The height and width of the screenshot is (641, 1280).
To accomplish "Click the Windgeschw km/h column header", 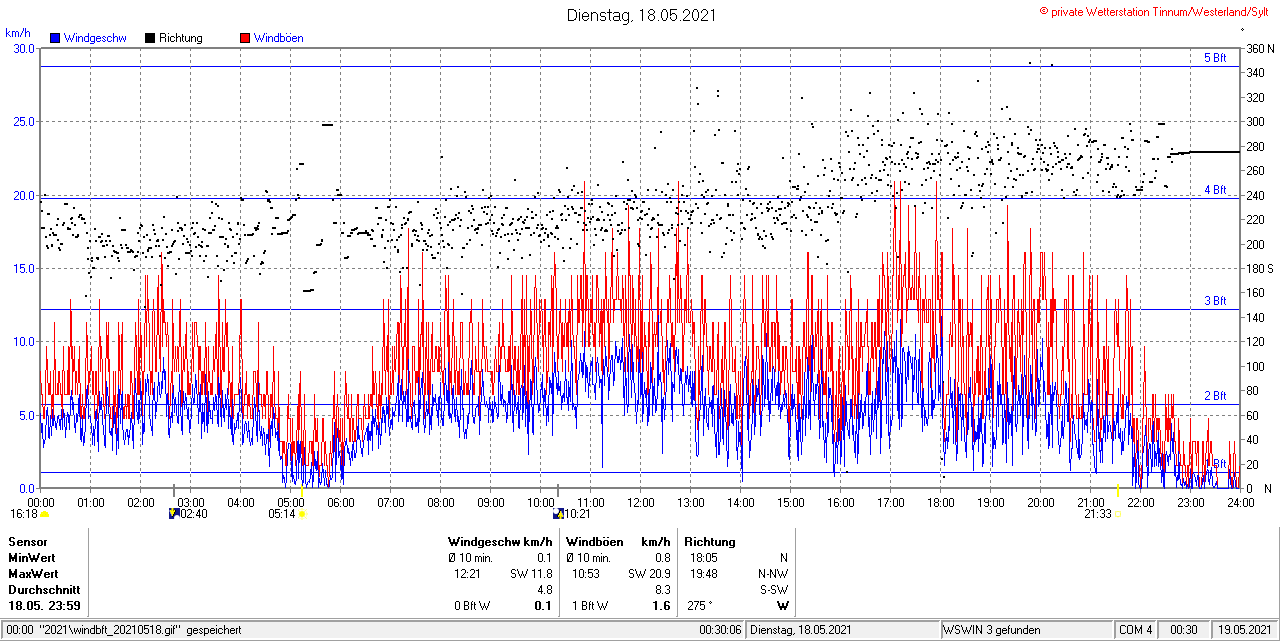I will pos(500,541).
